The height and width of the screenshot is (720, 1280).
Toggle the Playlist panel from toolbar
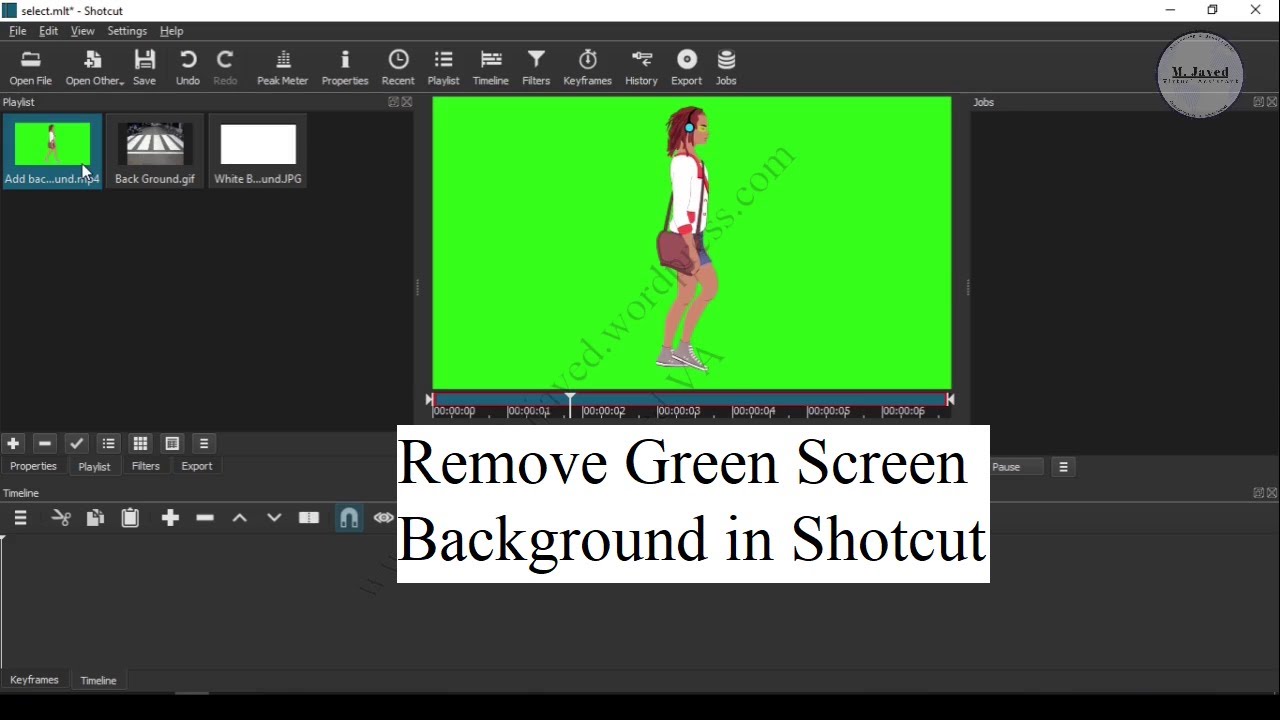pyautogui.click(x=444, y=67)
